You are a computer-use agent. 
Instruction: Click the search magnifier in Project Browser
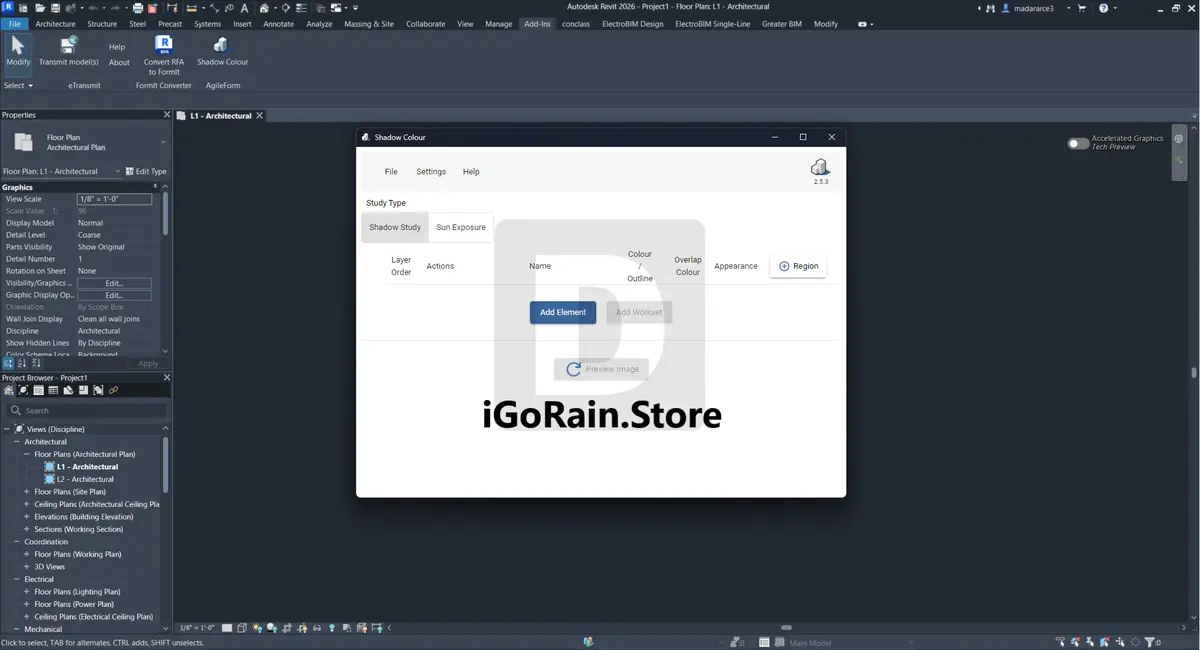(16, 411)
